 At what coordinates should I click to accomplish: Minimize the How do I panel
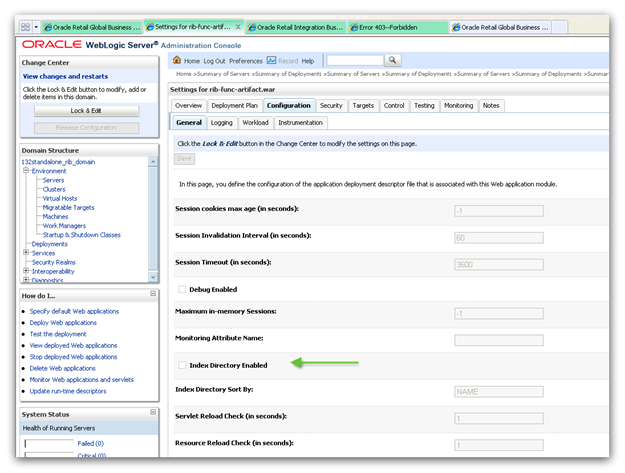pos(153,293)
